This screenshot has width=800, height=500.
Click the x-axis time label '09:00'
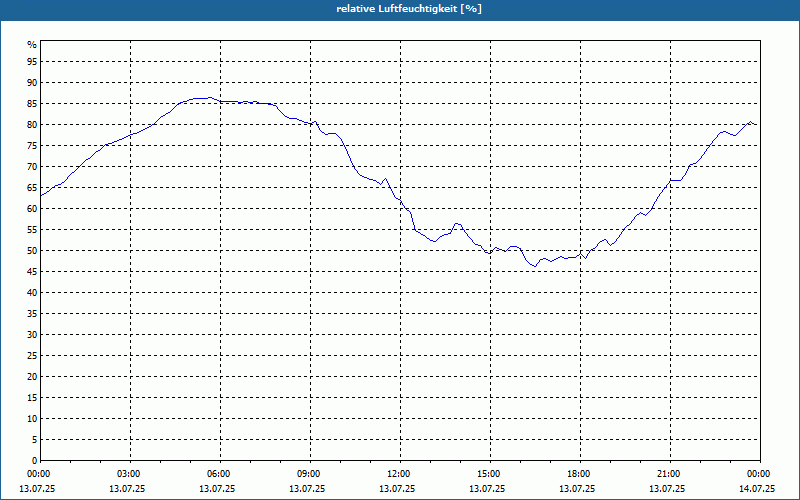point(310,474)
